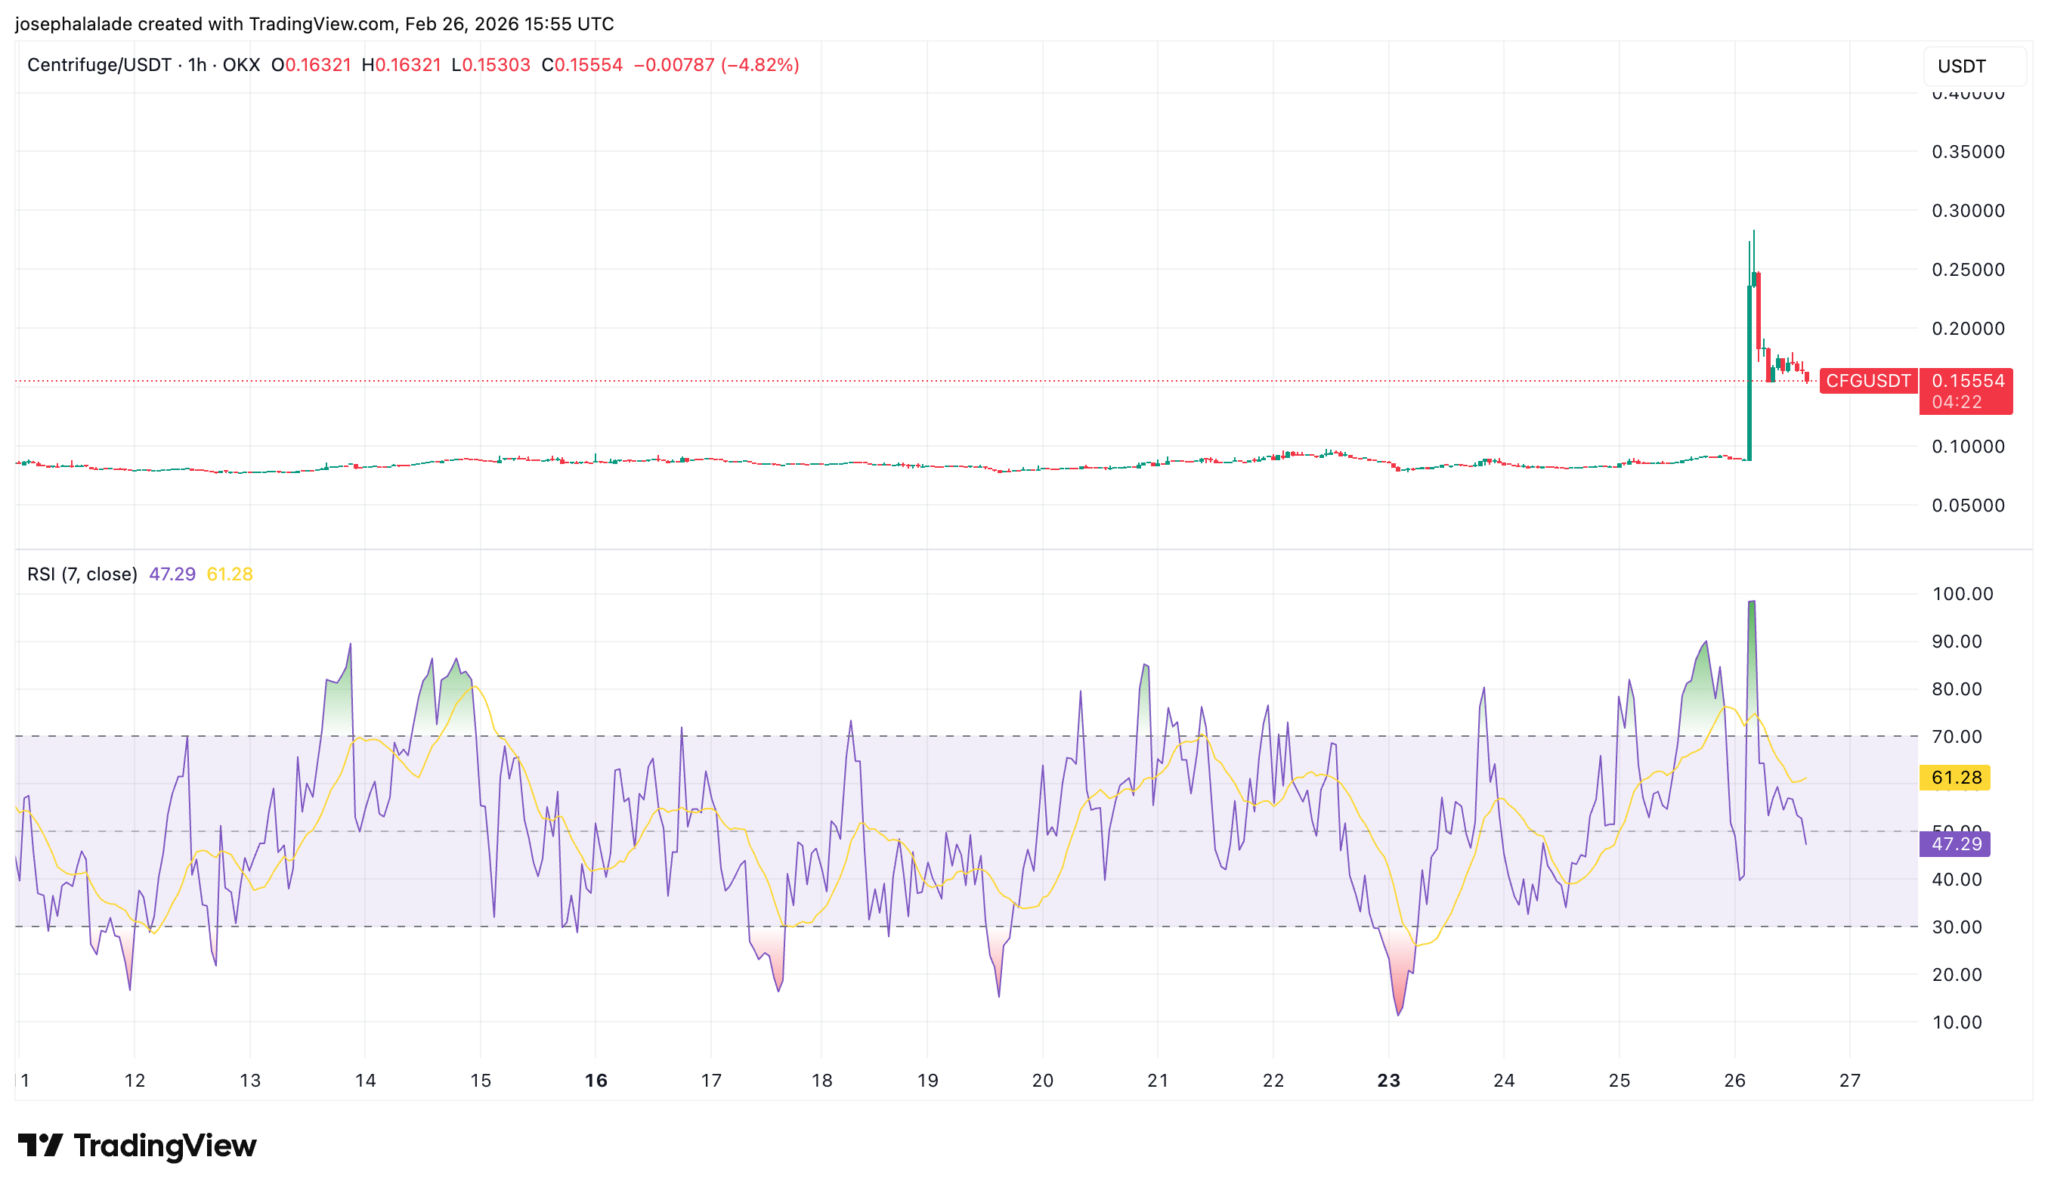2048x1191 pixels.
Task: Click the 0.30000 price scale label
Action: click(1967, 211)
